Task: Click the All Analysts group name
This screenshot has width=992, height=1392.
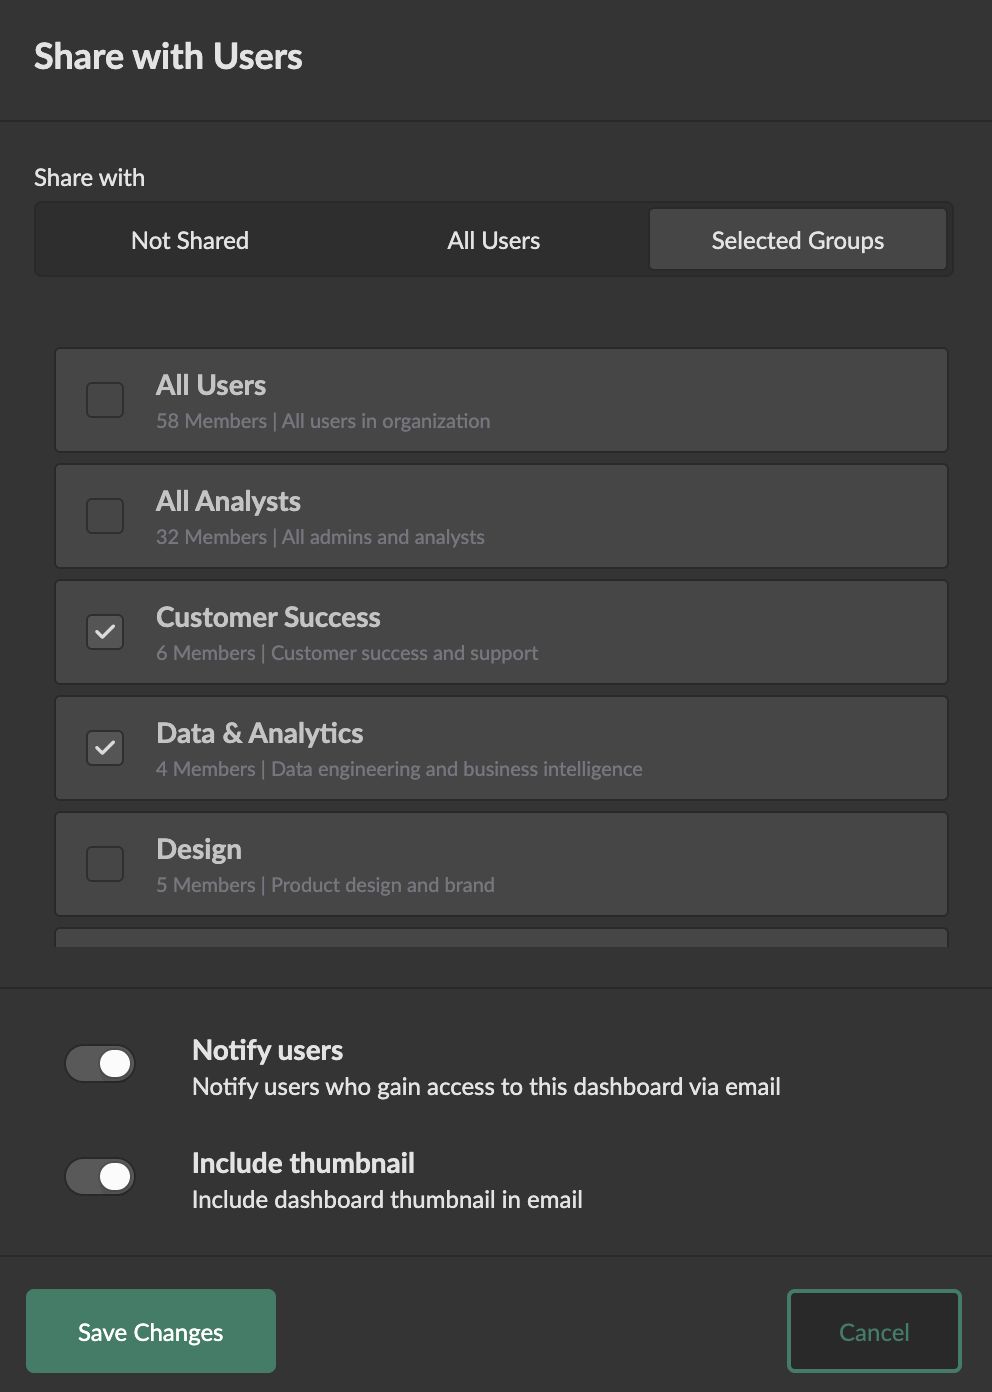Action: point(228,501)
